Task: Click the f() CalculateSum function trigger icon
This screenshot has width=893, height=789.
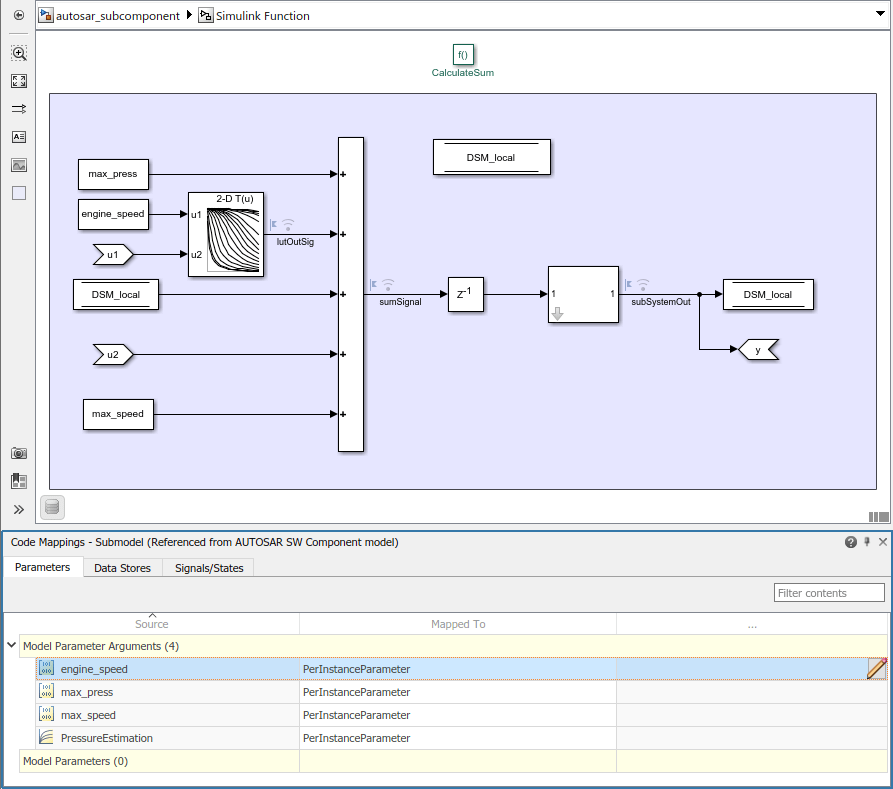Action: 463,55
